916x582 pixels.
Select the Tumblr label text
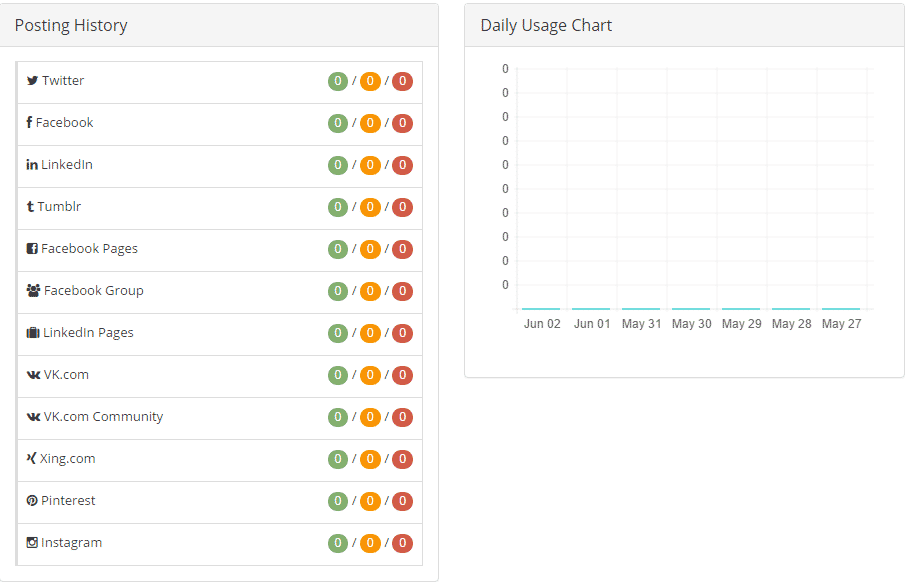click(59, 207)
